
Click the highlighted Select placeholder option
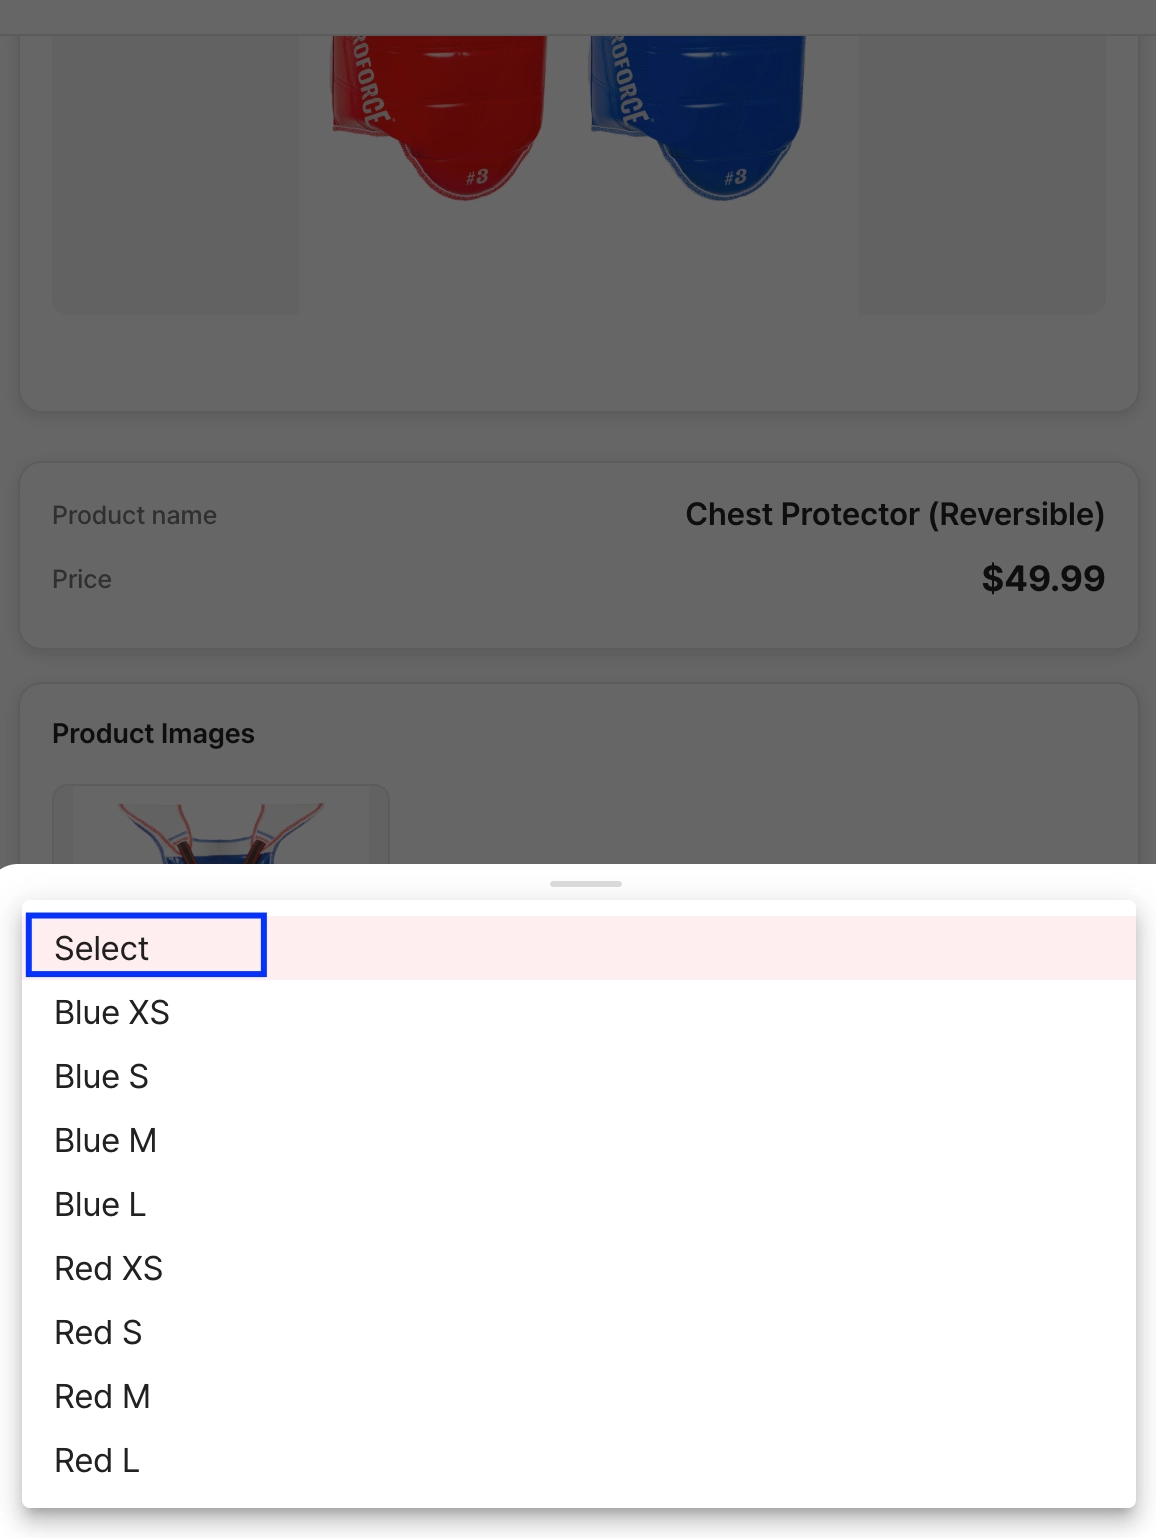tap(102, 947)
